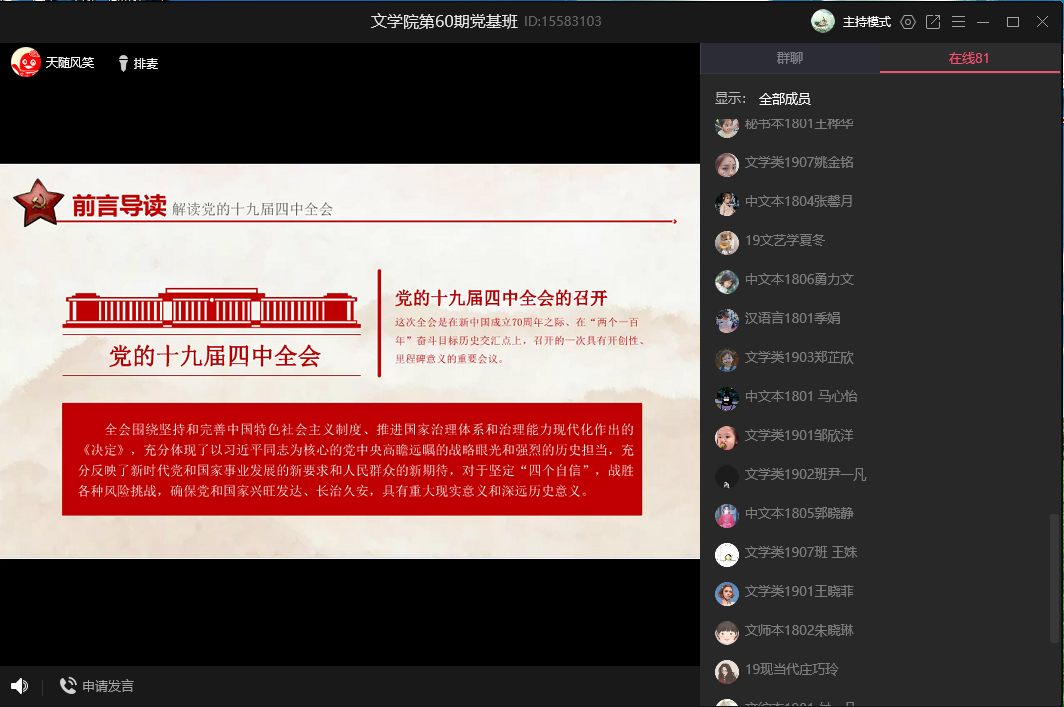
Task: Open the three-line hamburger menu
Action: [x=959, y=22]
